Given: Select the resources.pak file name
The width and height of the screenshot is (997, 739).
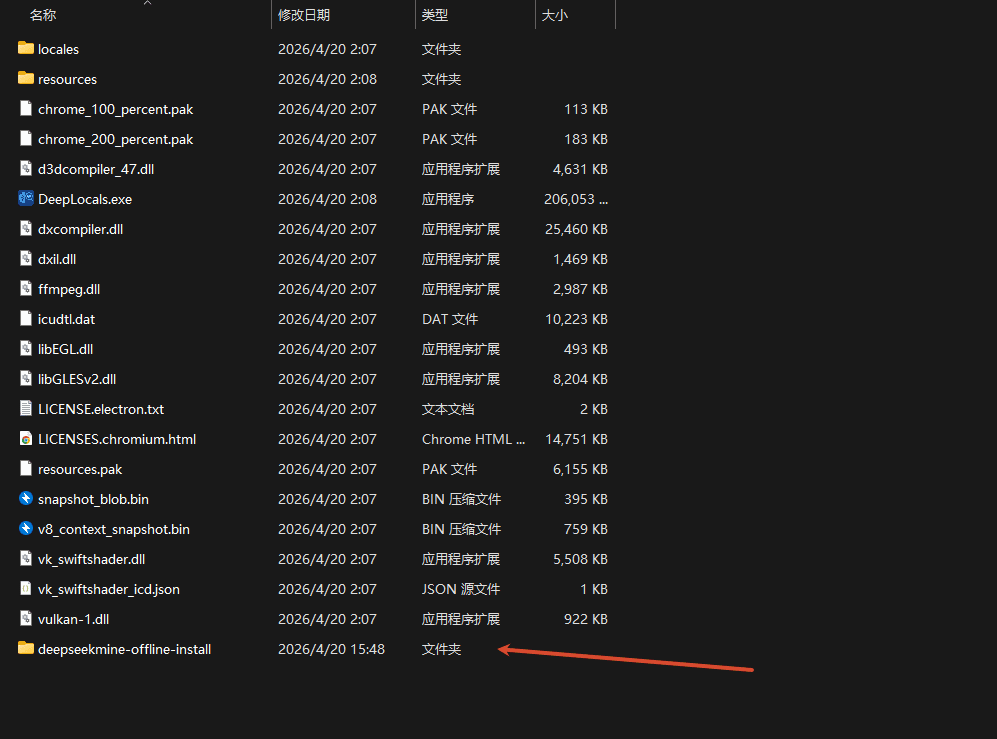Looking at the screenshot, I should 80,468.
